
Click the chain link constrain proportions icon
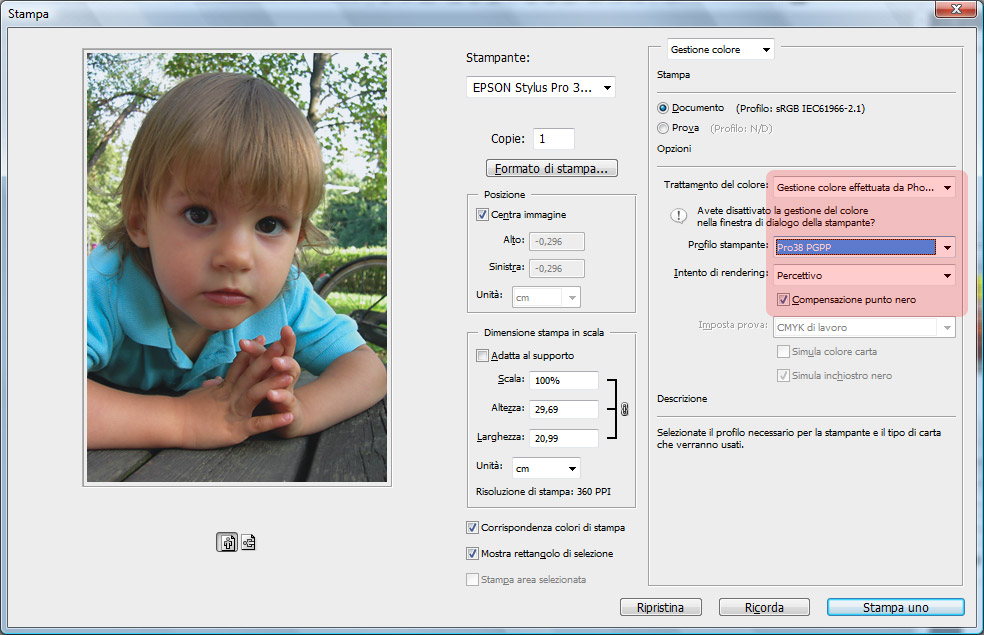tap(624, 409)
